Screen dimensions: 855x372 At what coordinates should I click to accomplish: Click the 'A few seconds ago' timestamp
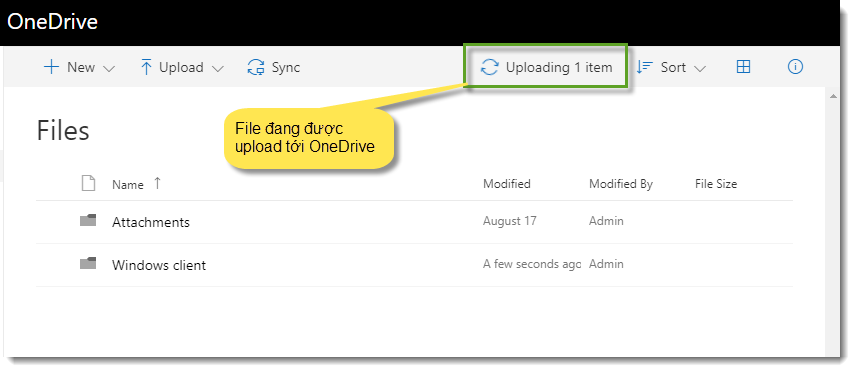pos(532,264)
